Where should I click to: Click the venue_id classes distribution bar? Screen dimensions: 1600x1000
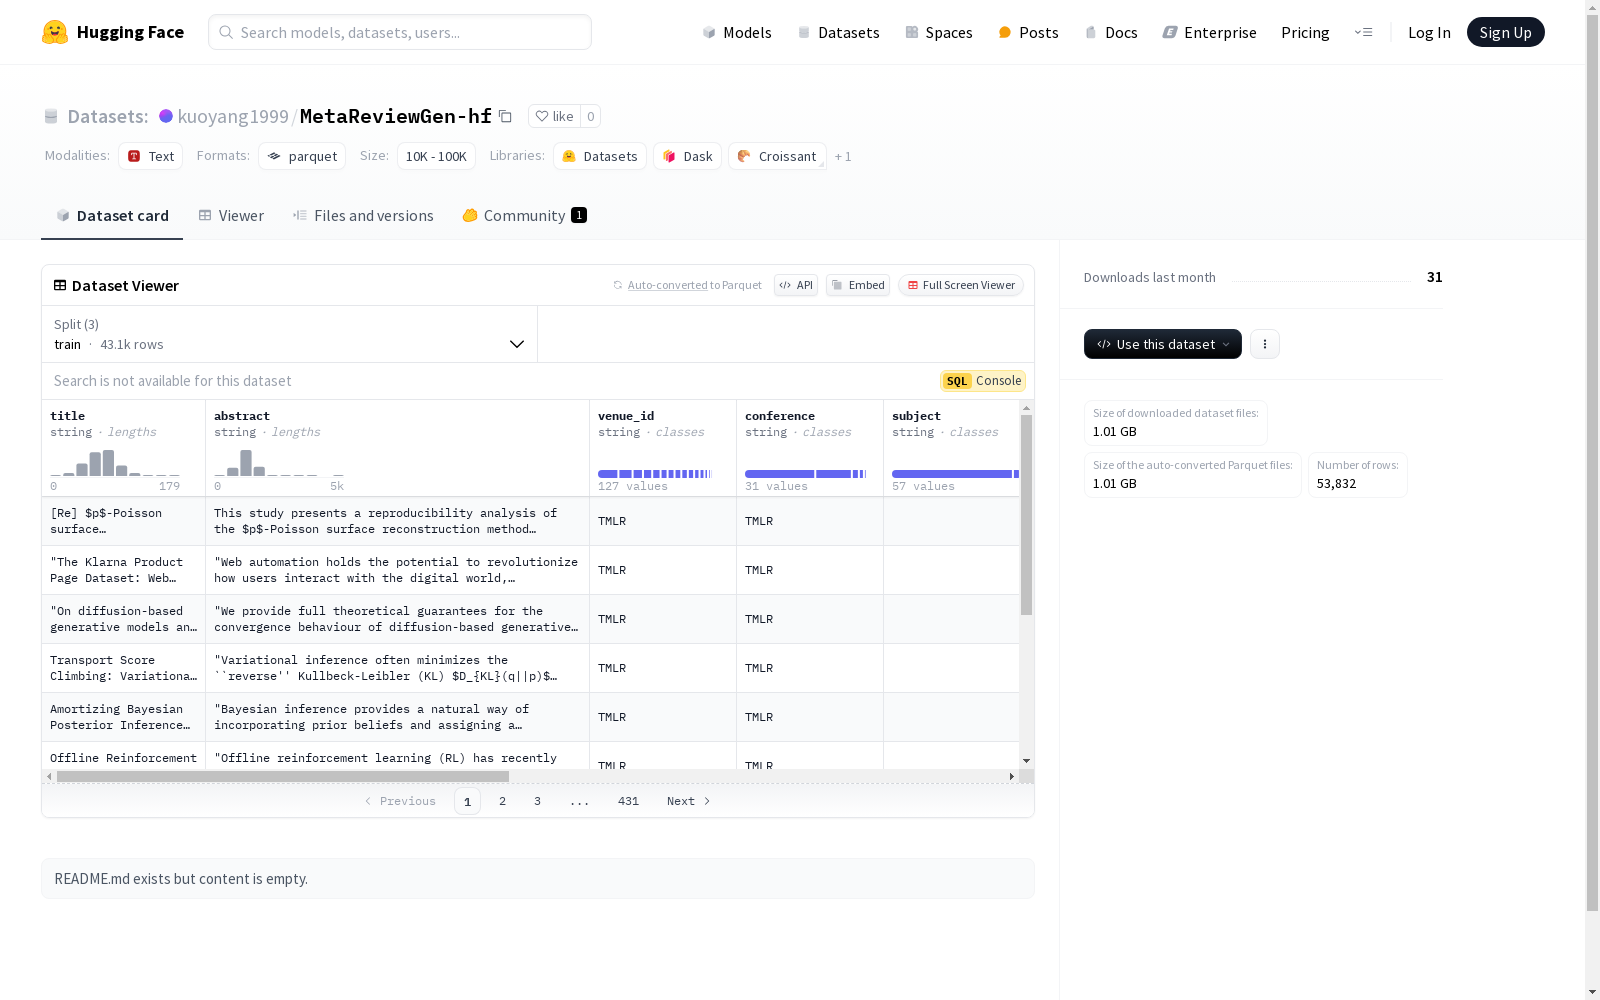pos(655,474)
